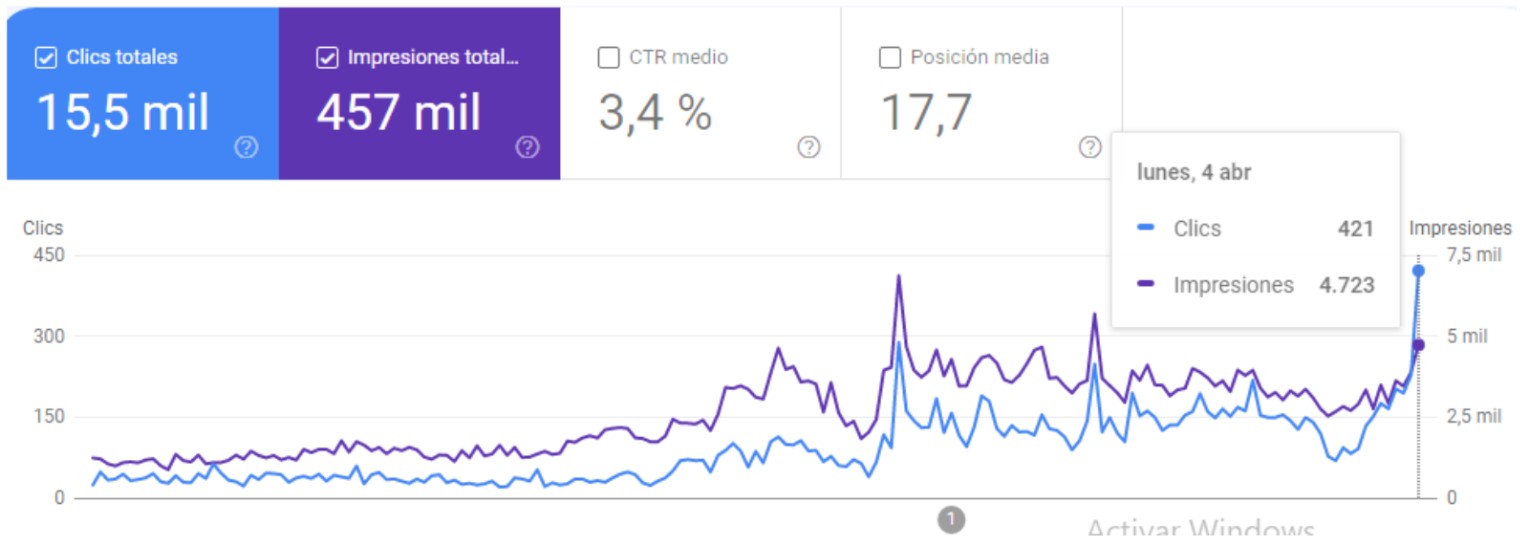Screen dimensions: 1522x544
Task: Click the Clics axis label
Action: coord(43,228)
